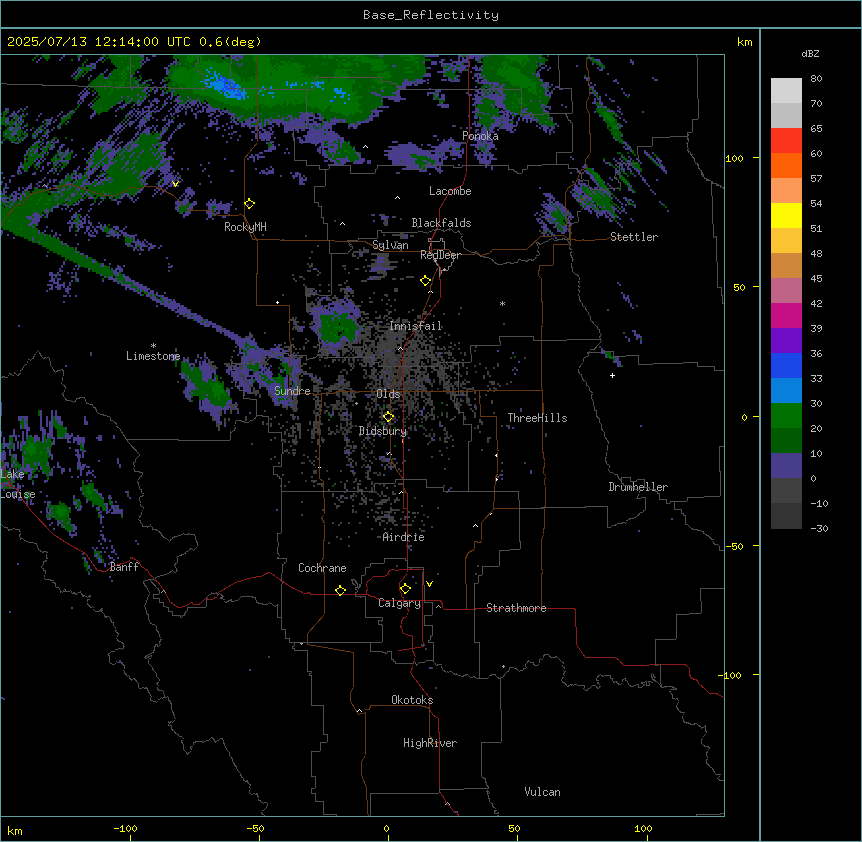Select the Sundre city label
Viewport: 862px width, 842px height.
292,391
